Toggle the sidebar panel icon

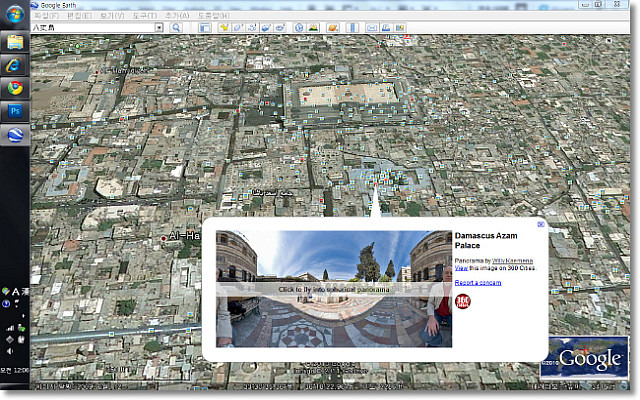tap(205, 27)
